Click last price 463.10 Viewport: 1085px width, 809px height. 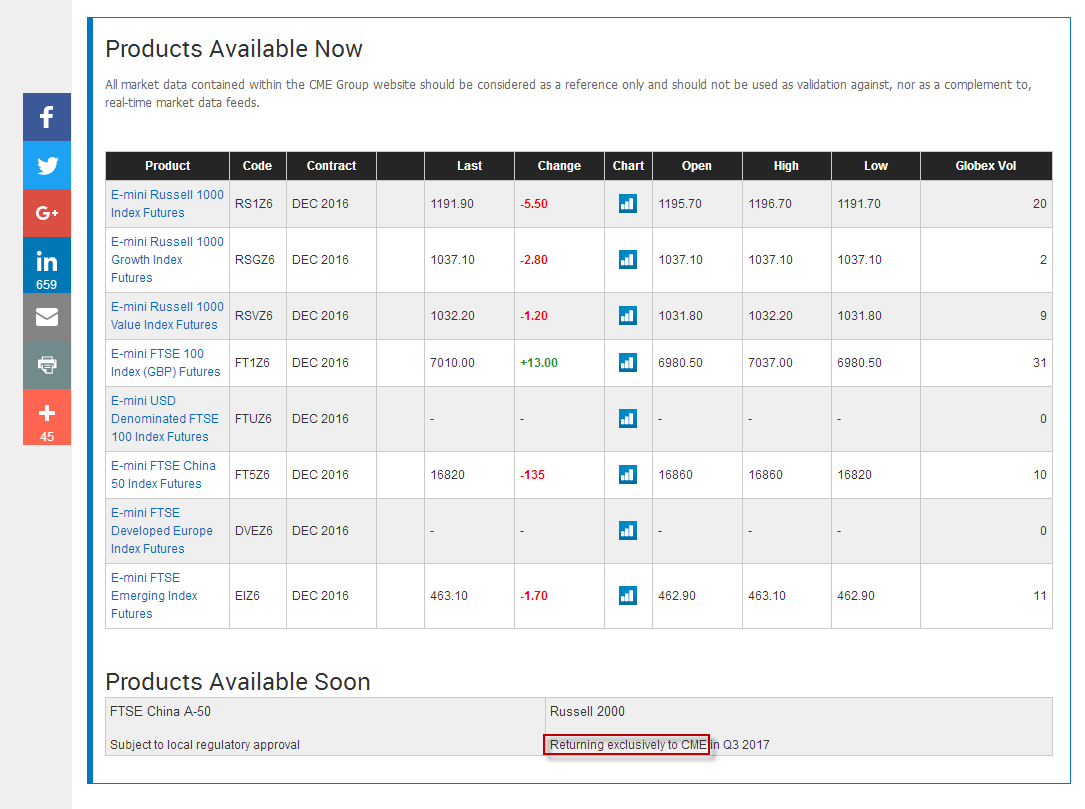[448, 597]
